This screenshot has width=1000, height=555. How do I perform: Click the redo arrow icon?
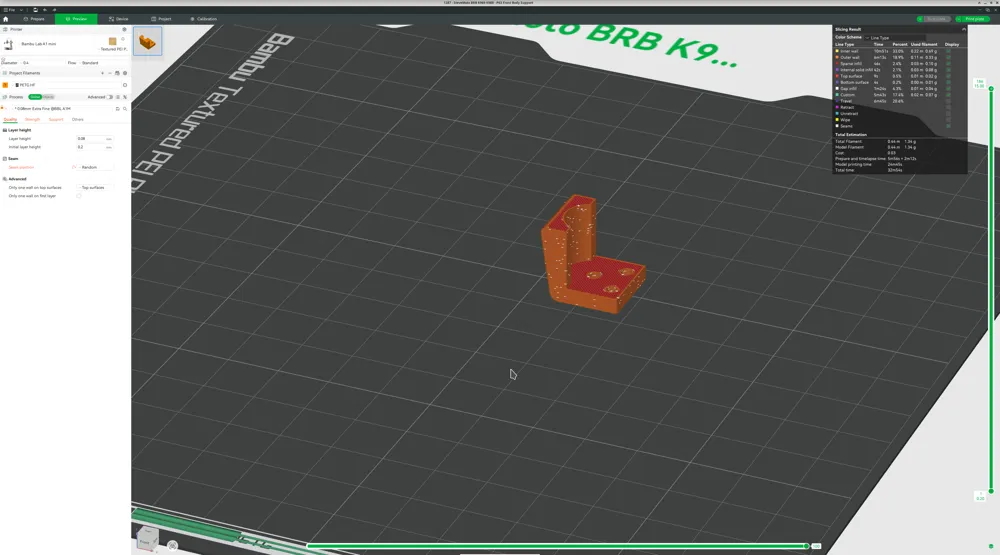(54, 10)
